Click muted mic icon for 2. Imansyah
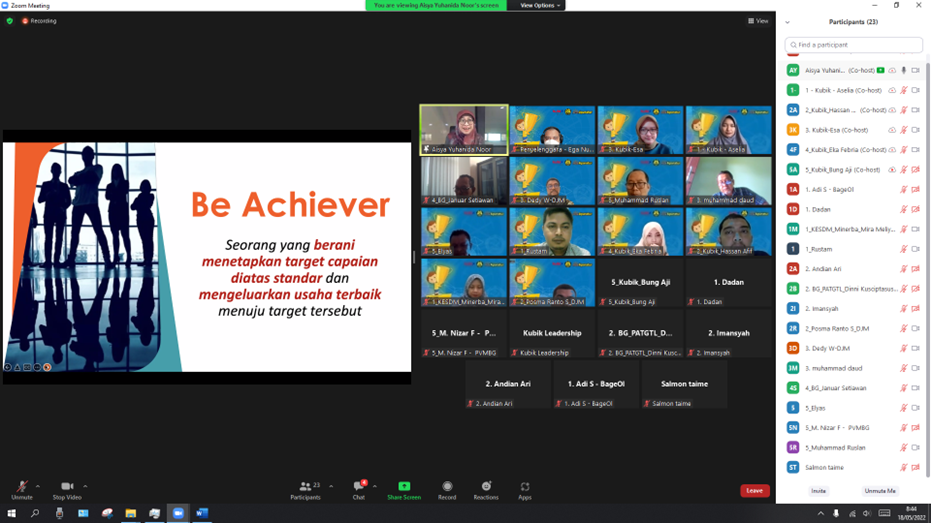Screen dimensions: 931x523 (904, 309)
